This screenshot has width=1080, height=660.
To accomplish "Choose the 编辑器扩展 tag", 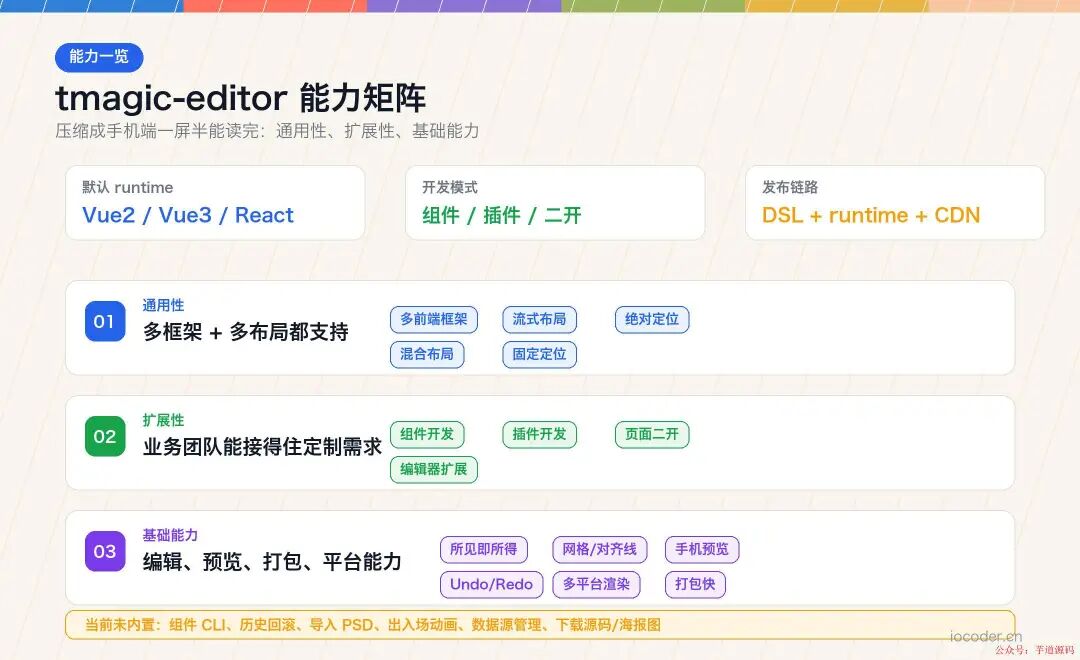I will point(434,469).
